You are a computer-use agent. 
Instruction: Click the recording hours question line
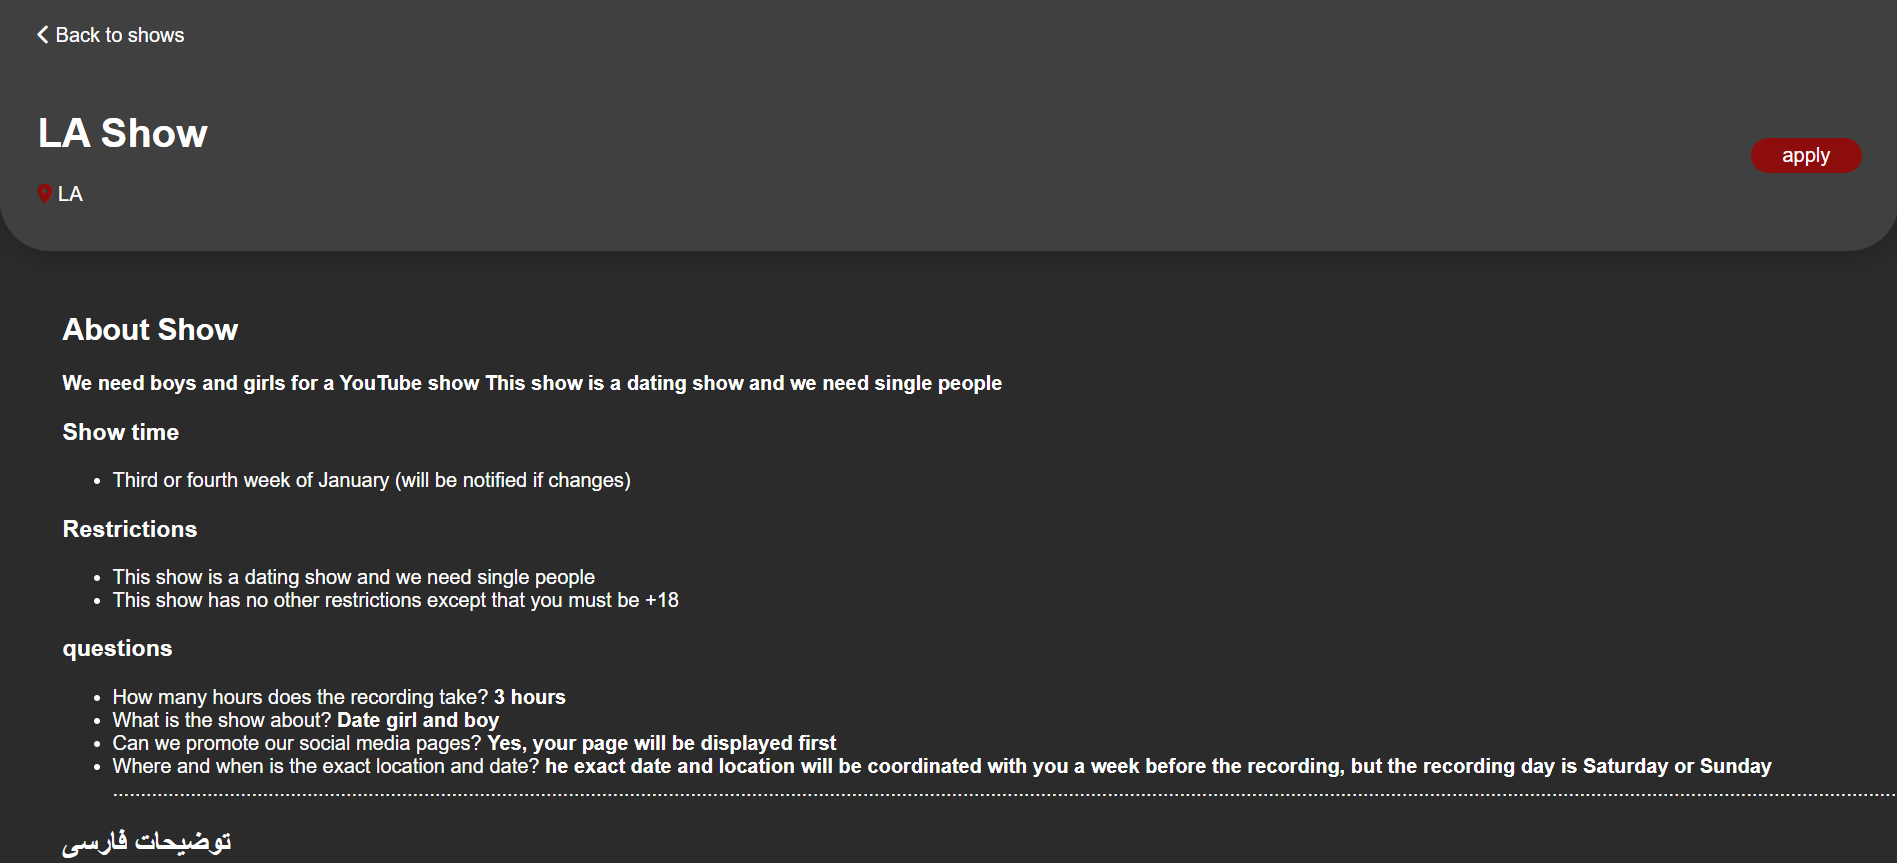click(339, 697)
